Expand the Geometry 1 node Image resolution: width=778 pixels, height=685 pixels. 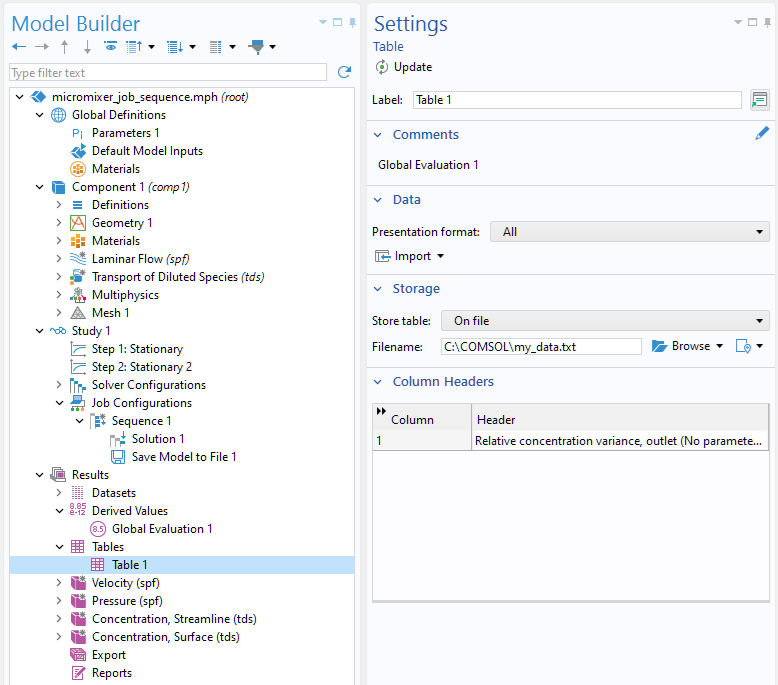point(59,223)
